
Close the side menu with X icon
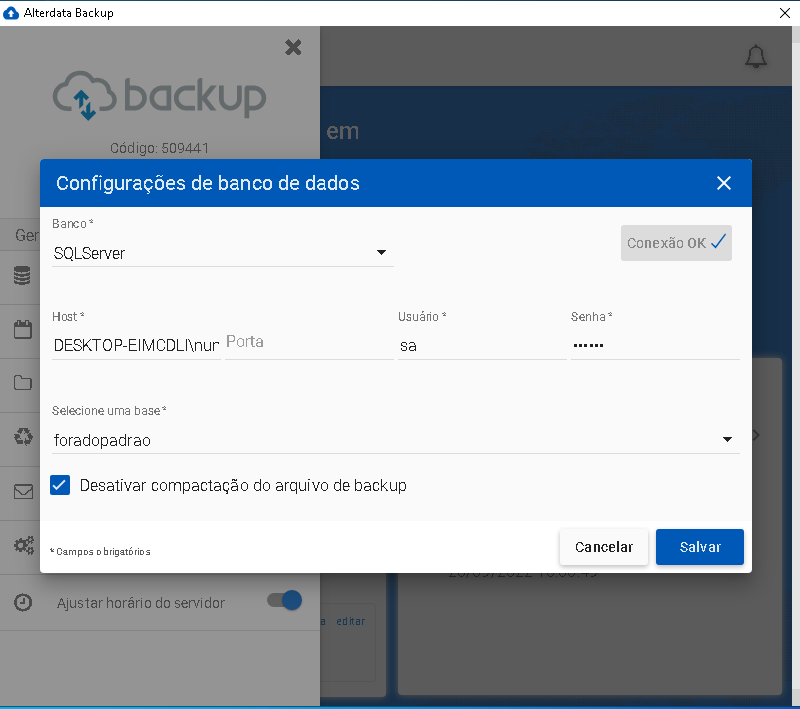(x=293, y=47)
